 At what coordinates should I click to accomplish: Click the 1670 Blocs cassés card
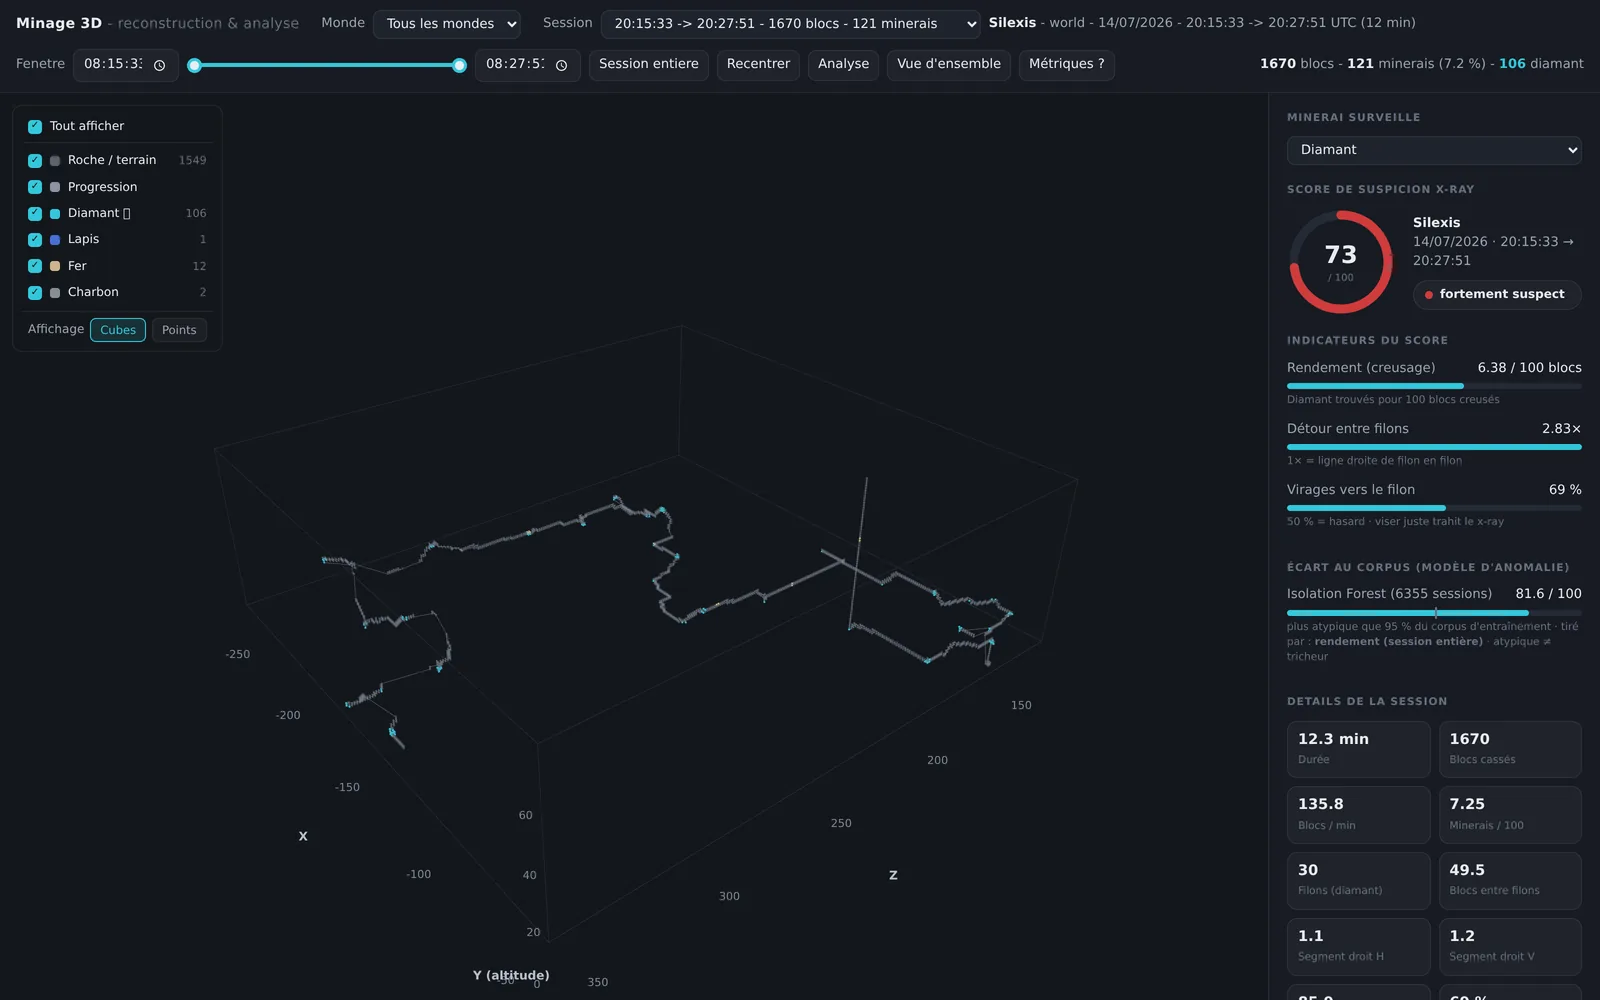coord(1510,749)
